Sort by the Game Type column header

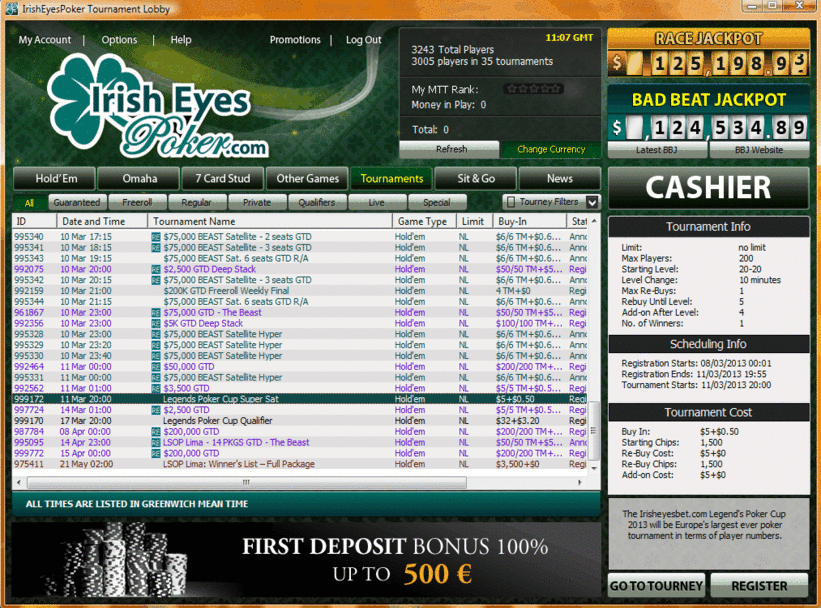(424, 222)
